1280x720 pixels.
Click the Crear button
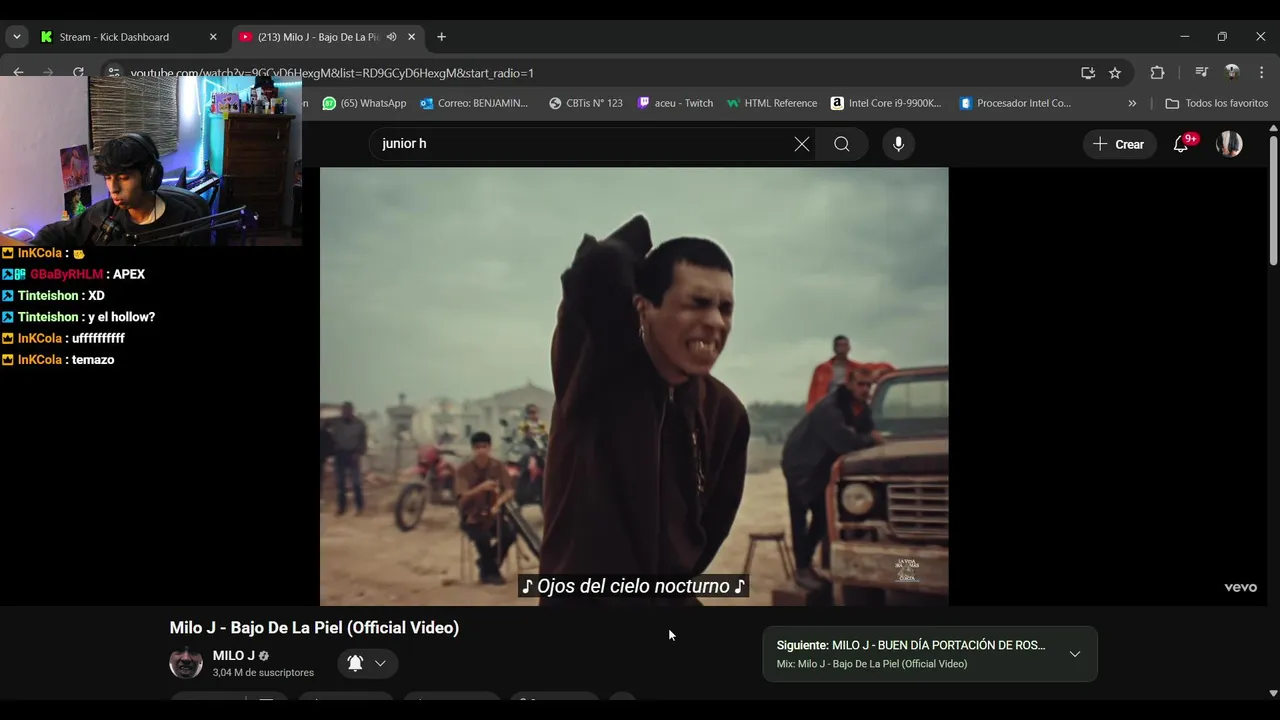pos(1119,144)
